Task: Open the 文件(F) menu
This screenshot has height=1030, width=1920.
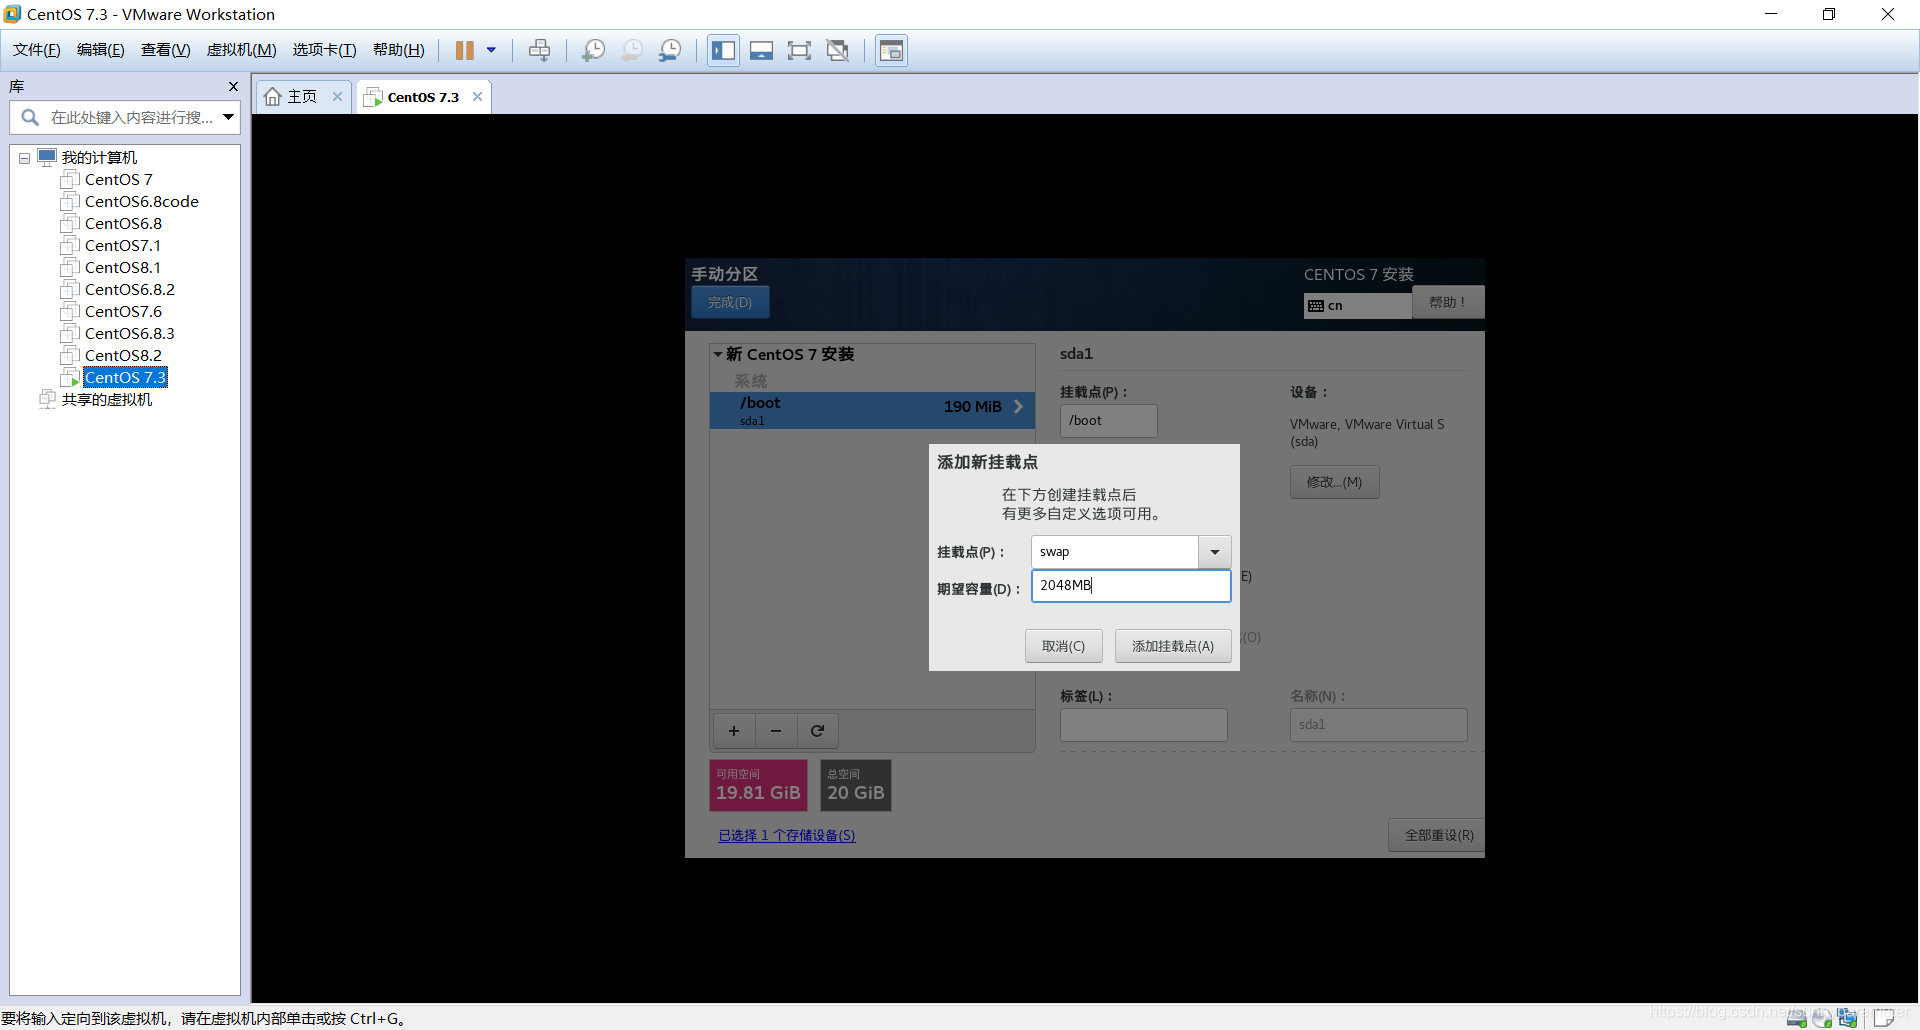Action: tap(37, 50)
